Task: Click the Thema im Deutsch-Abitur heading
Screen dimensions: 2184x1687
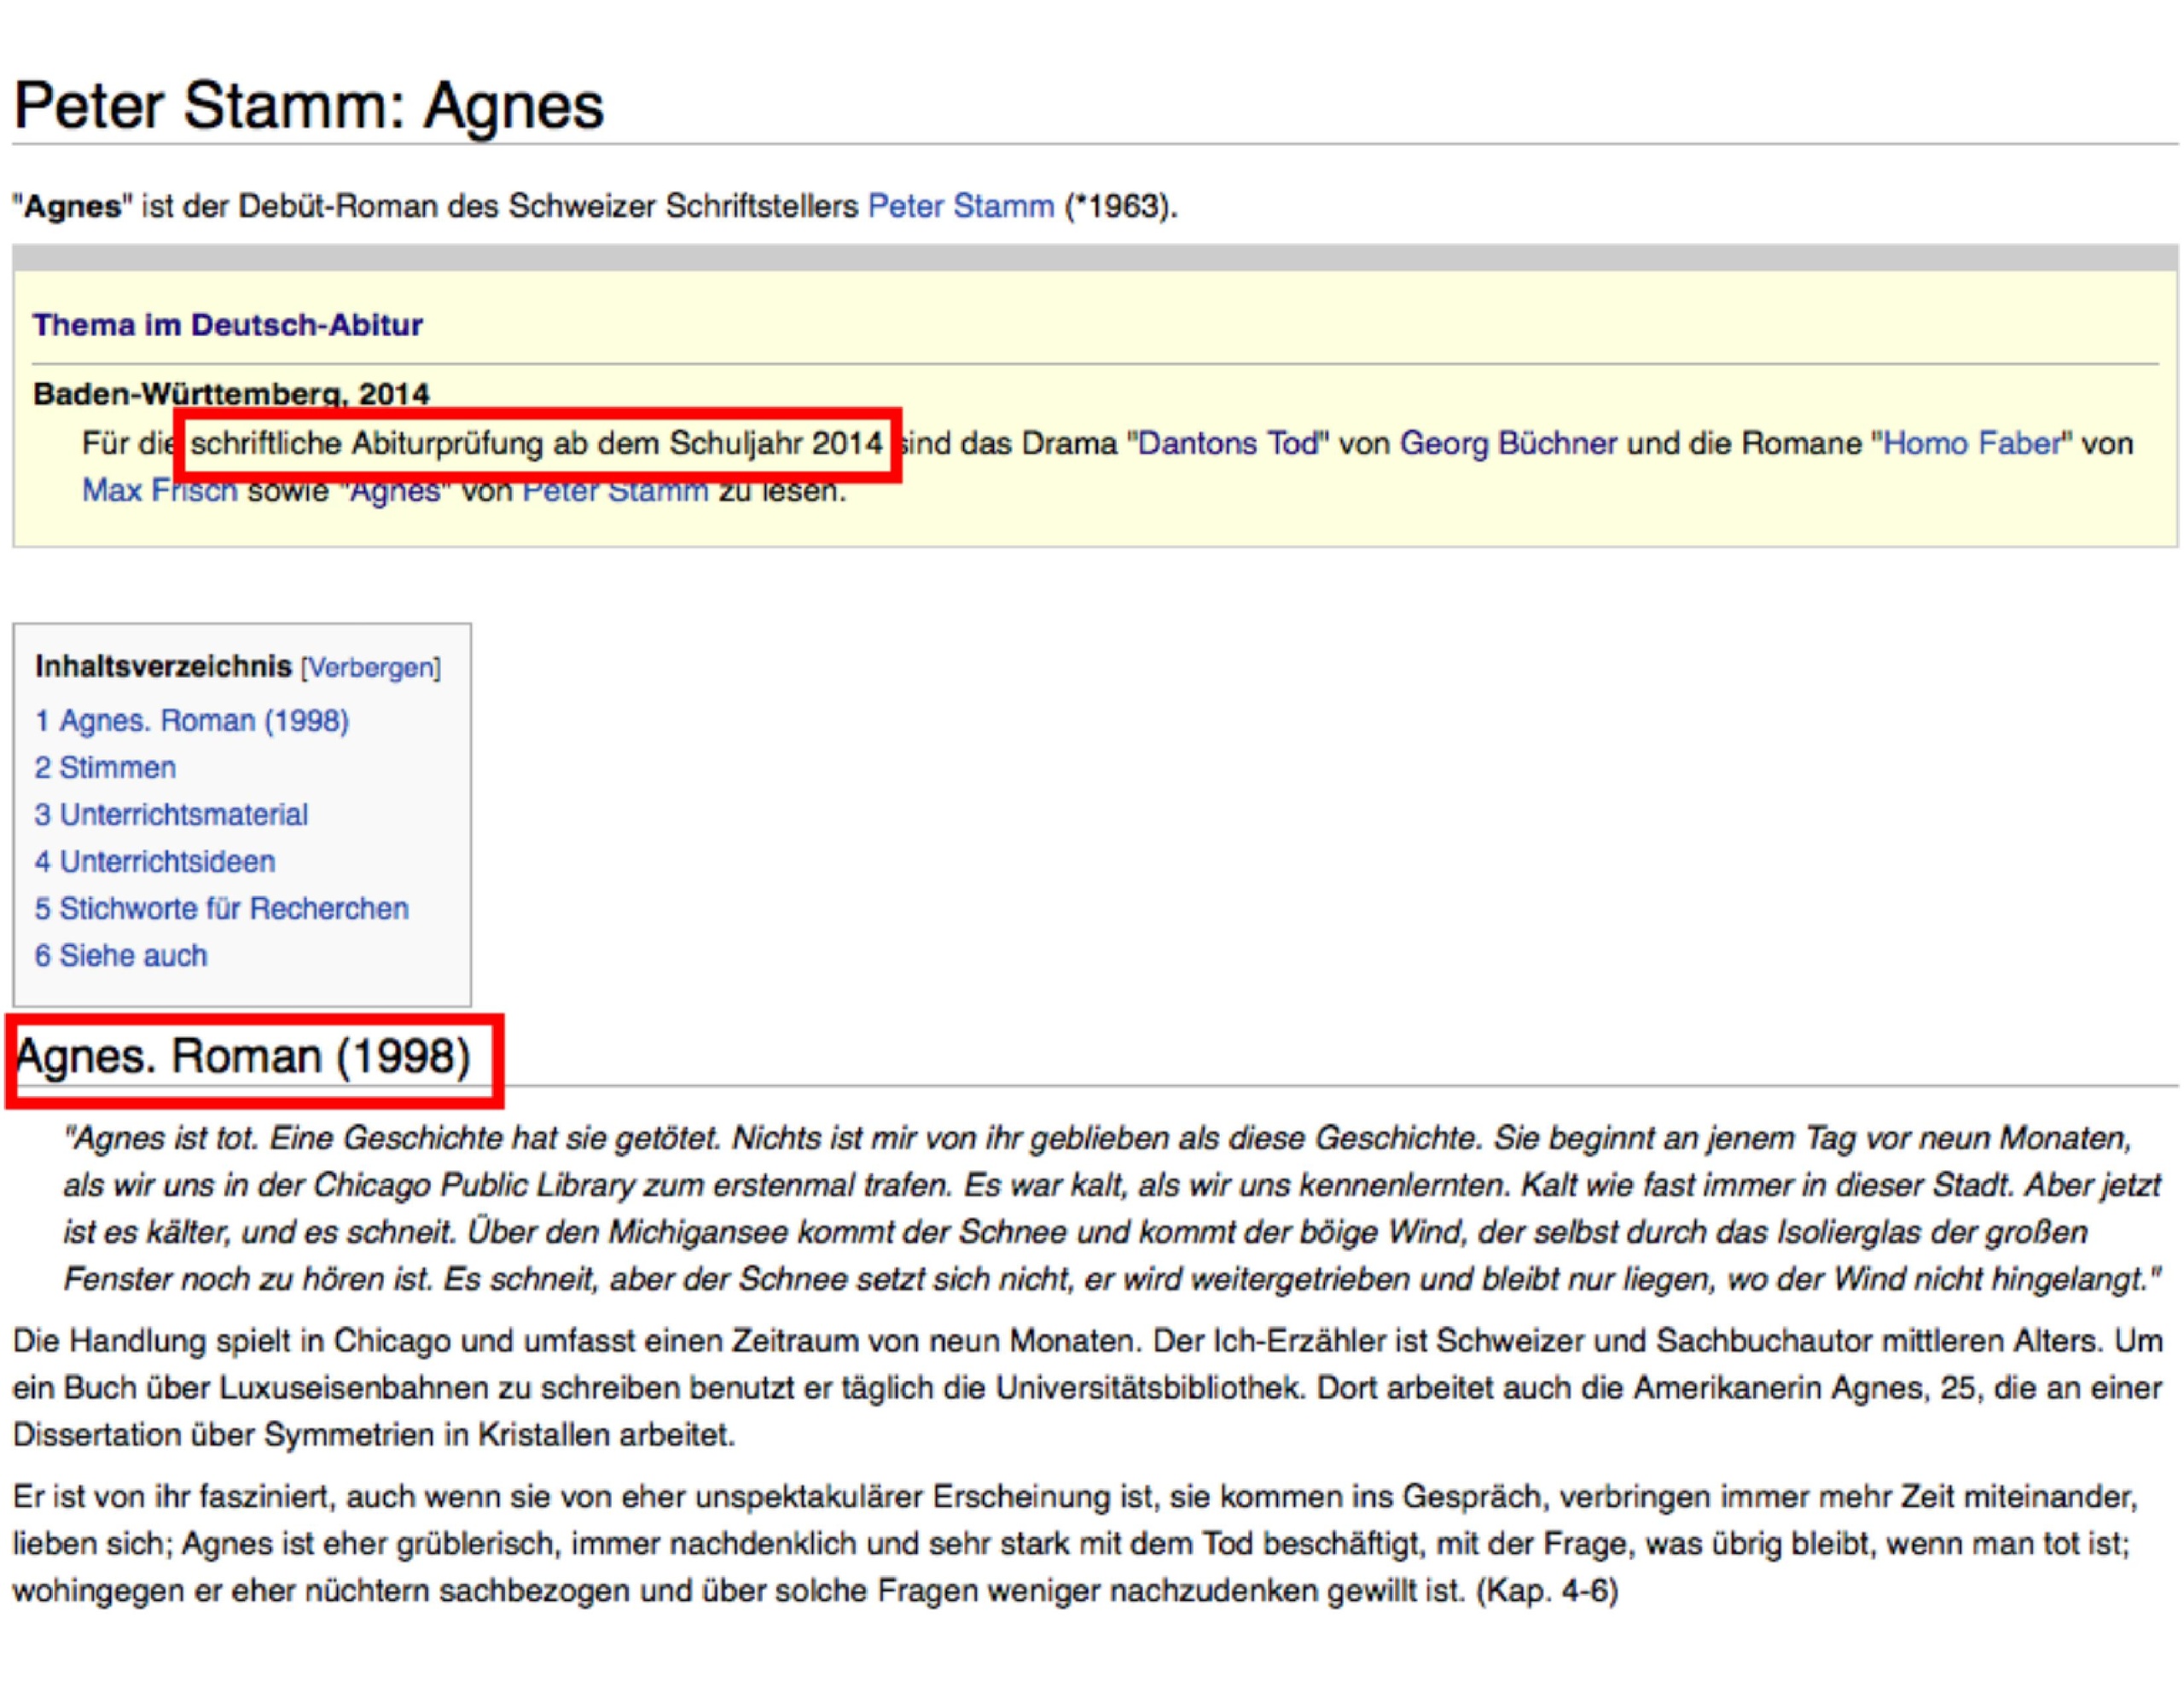Action: (227, 325)
